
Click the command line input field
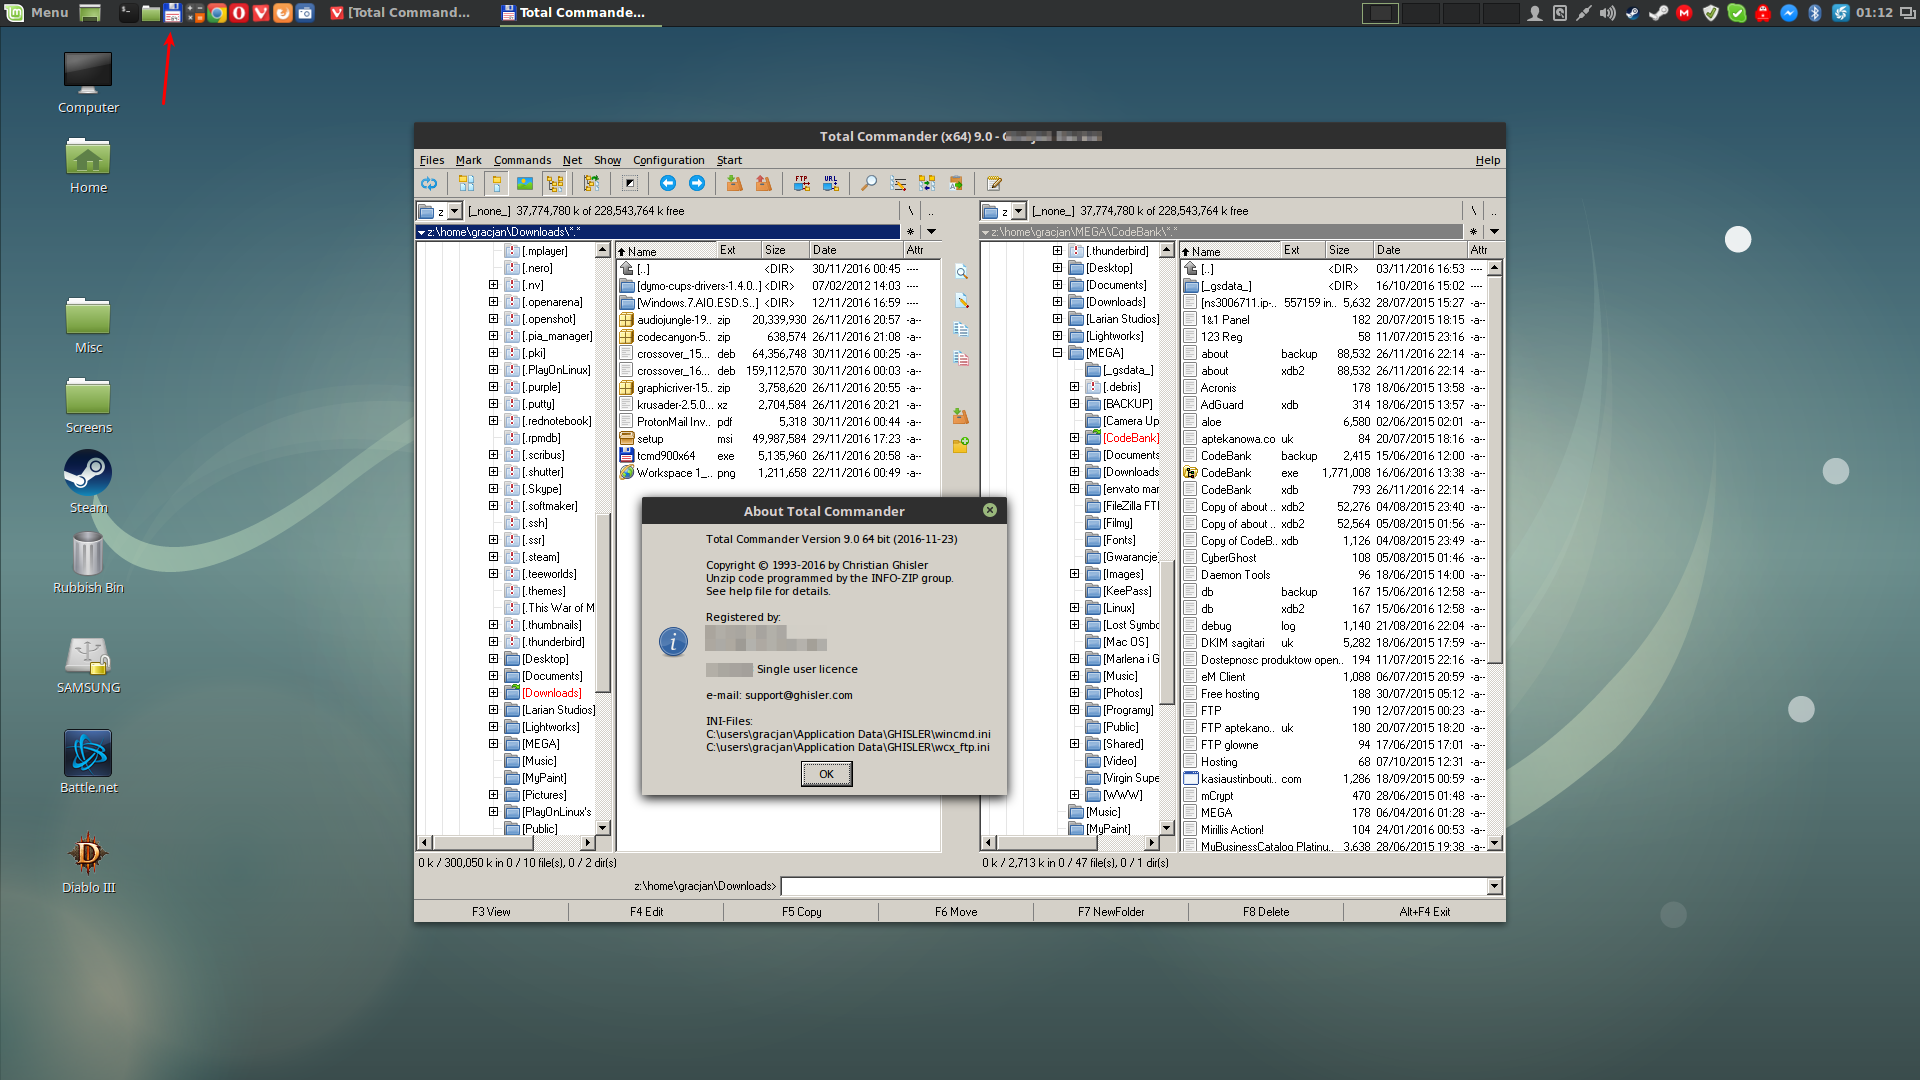click(x=1133, y=886)
